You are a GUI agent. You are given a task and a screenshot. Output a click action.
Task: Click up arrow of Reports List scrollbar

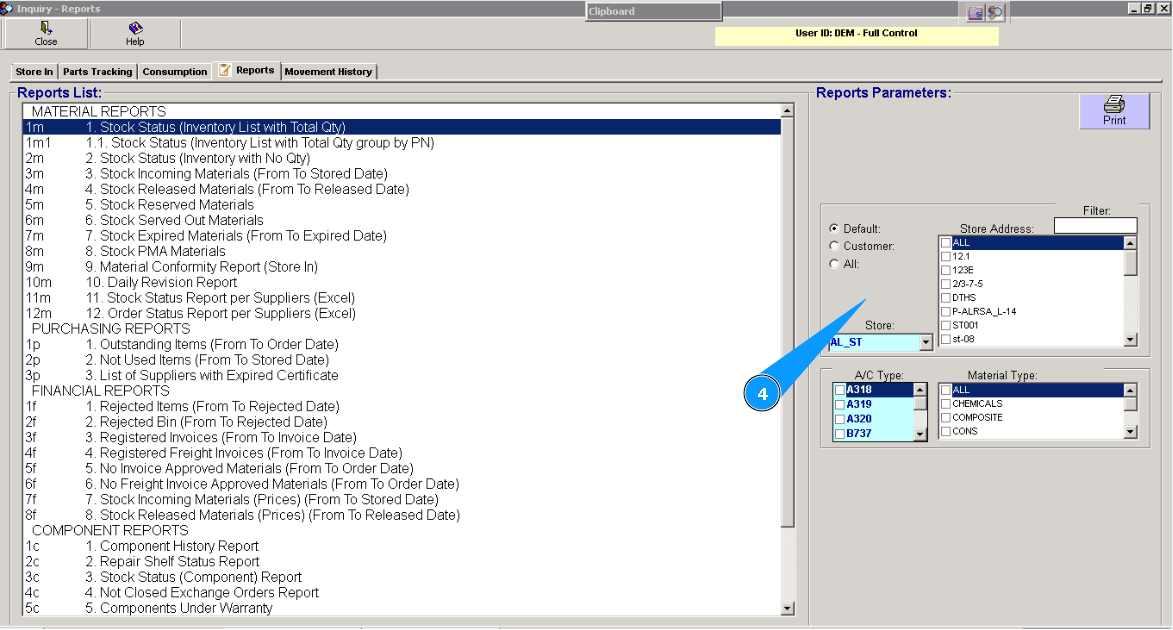787,111
